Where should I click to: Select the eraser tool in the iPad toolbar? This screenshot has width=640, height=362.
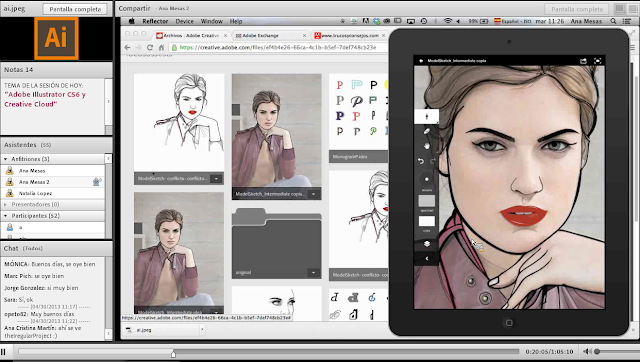[x=427, y=131]
